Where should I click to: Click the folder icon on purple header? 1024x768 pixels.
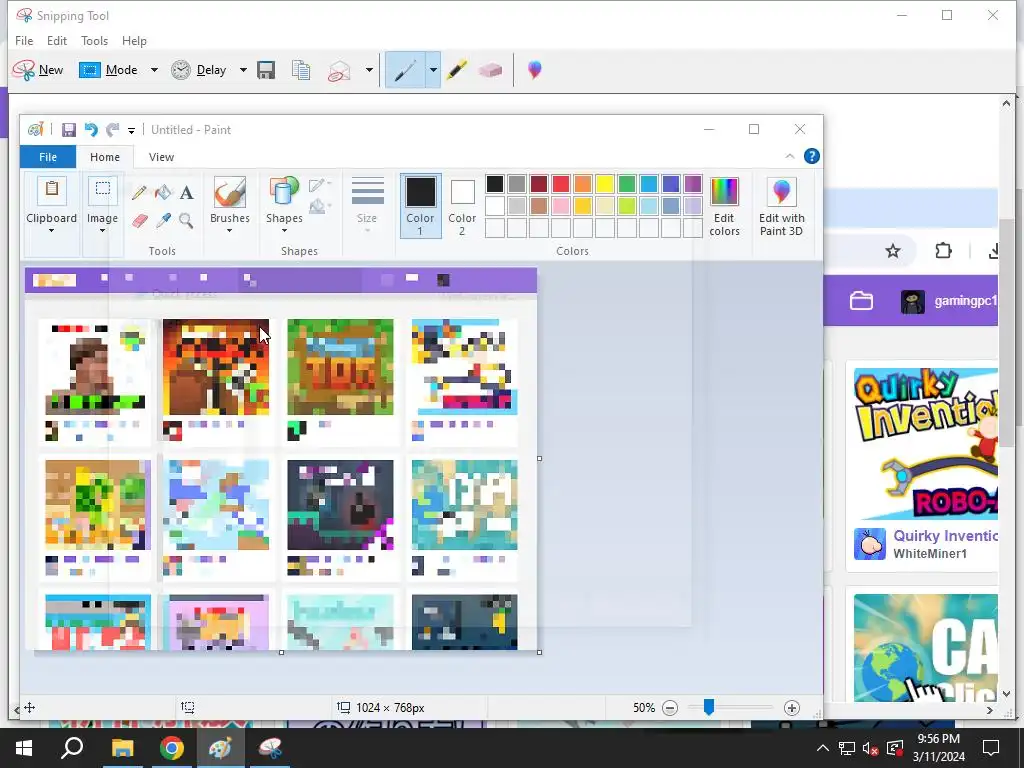(x=861, y=301)
